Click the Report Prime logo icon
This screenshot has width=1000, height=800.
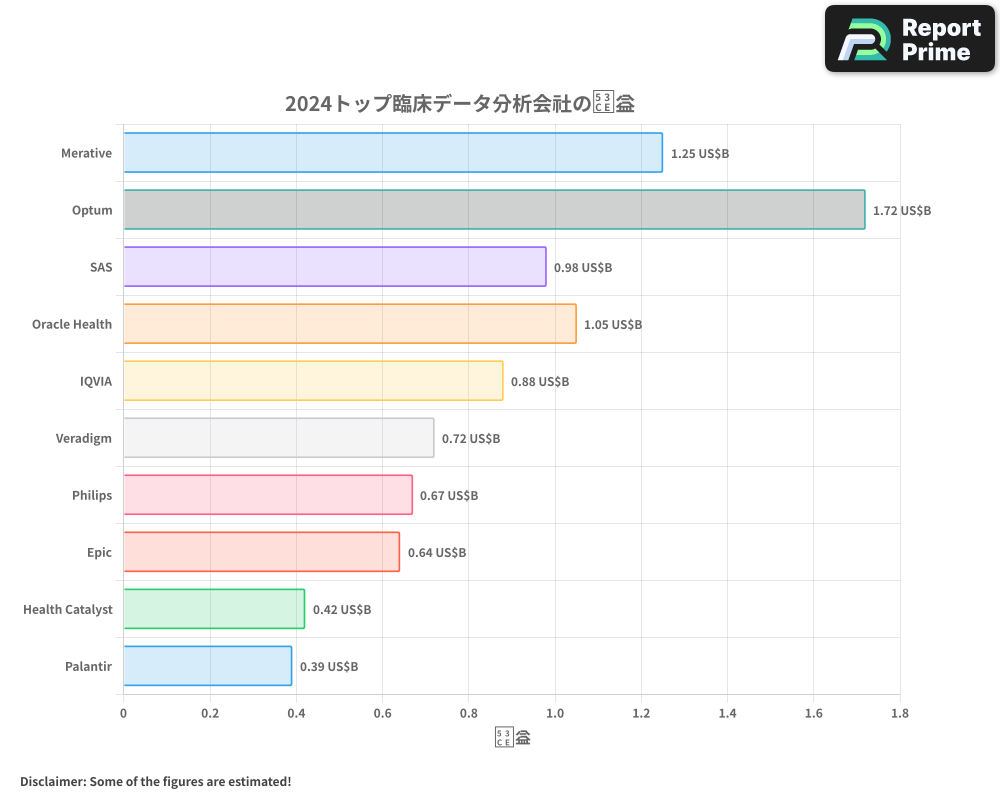[x=862, y=40]
